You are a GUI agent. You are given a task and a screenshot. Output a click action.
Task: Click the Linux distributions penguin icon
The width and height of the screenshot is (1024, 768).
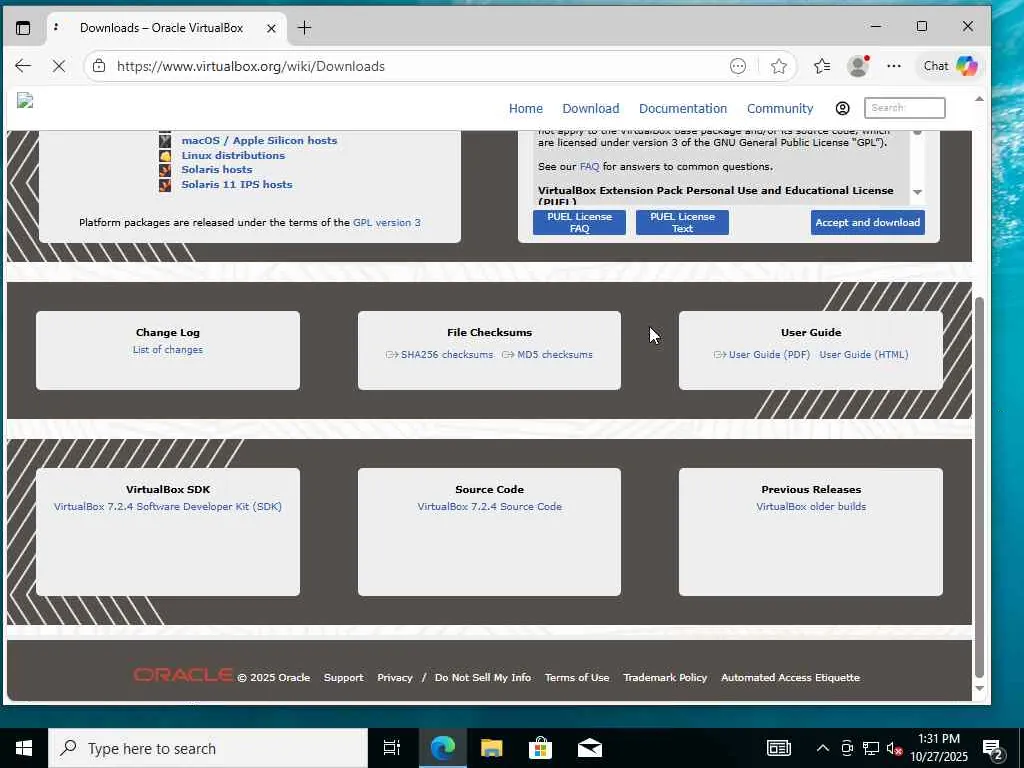pos(165,155)
